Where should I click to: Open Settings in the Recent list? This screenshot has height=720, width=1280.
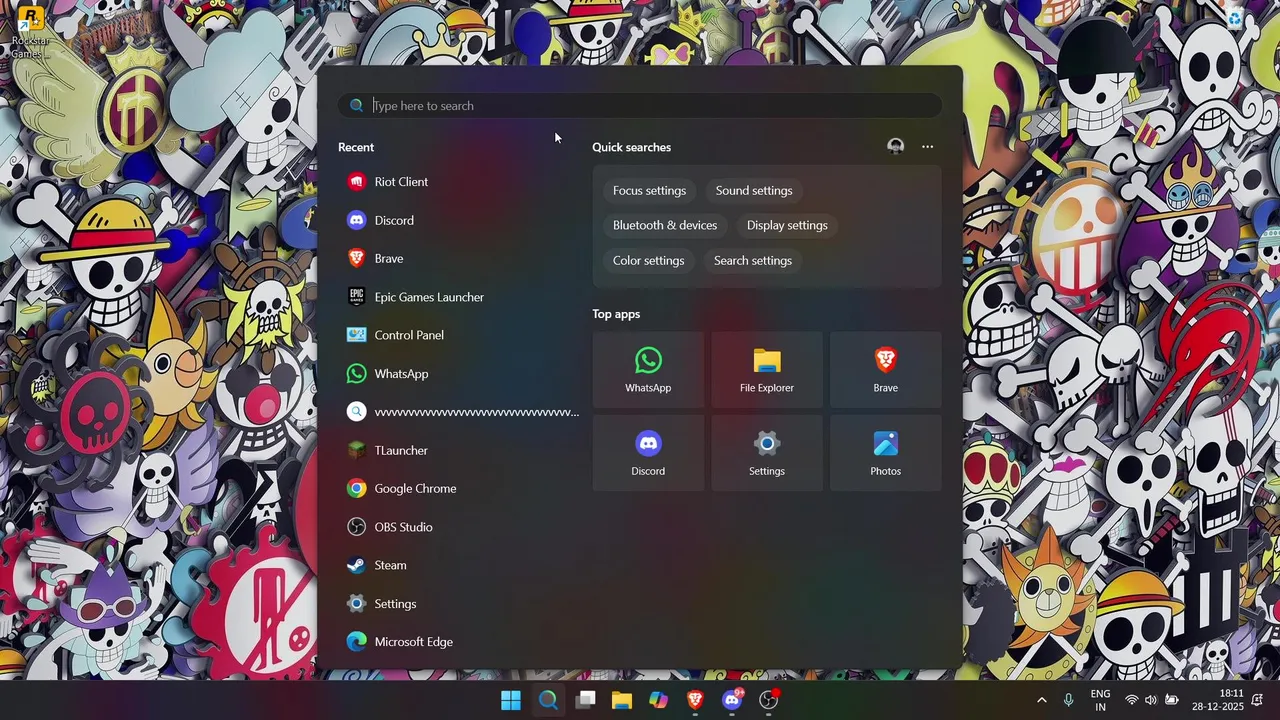click(x=457, y=603)
